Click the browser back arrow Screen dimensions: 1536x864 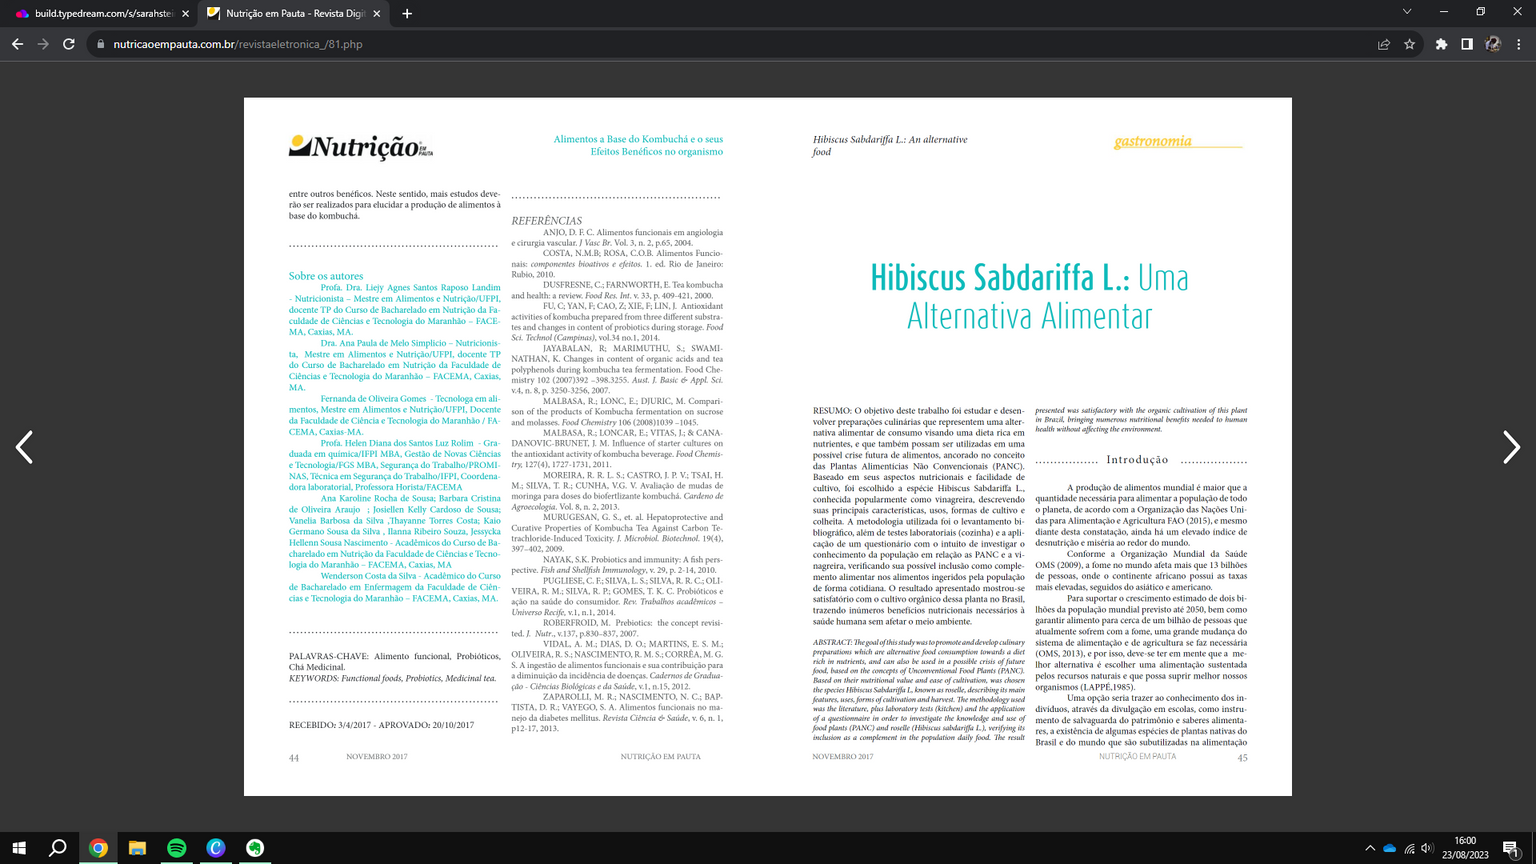coord(17,44)
